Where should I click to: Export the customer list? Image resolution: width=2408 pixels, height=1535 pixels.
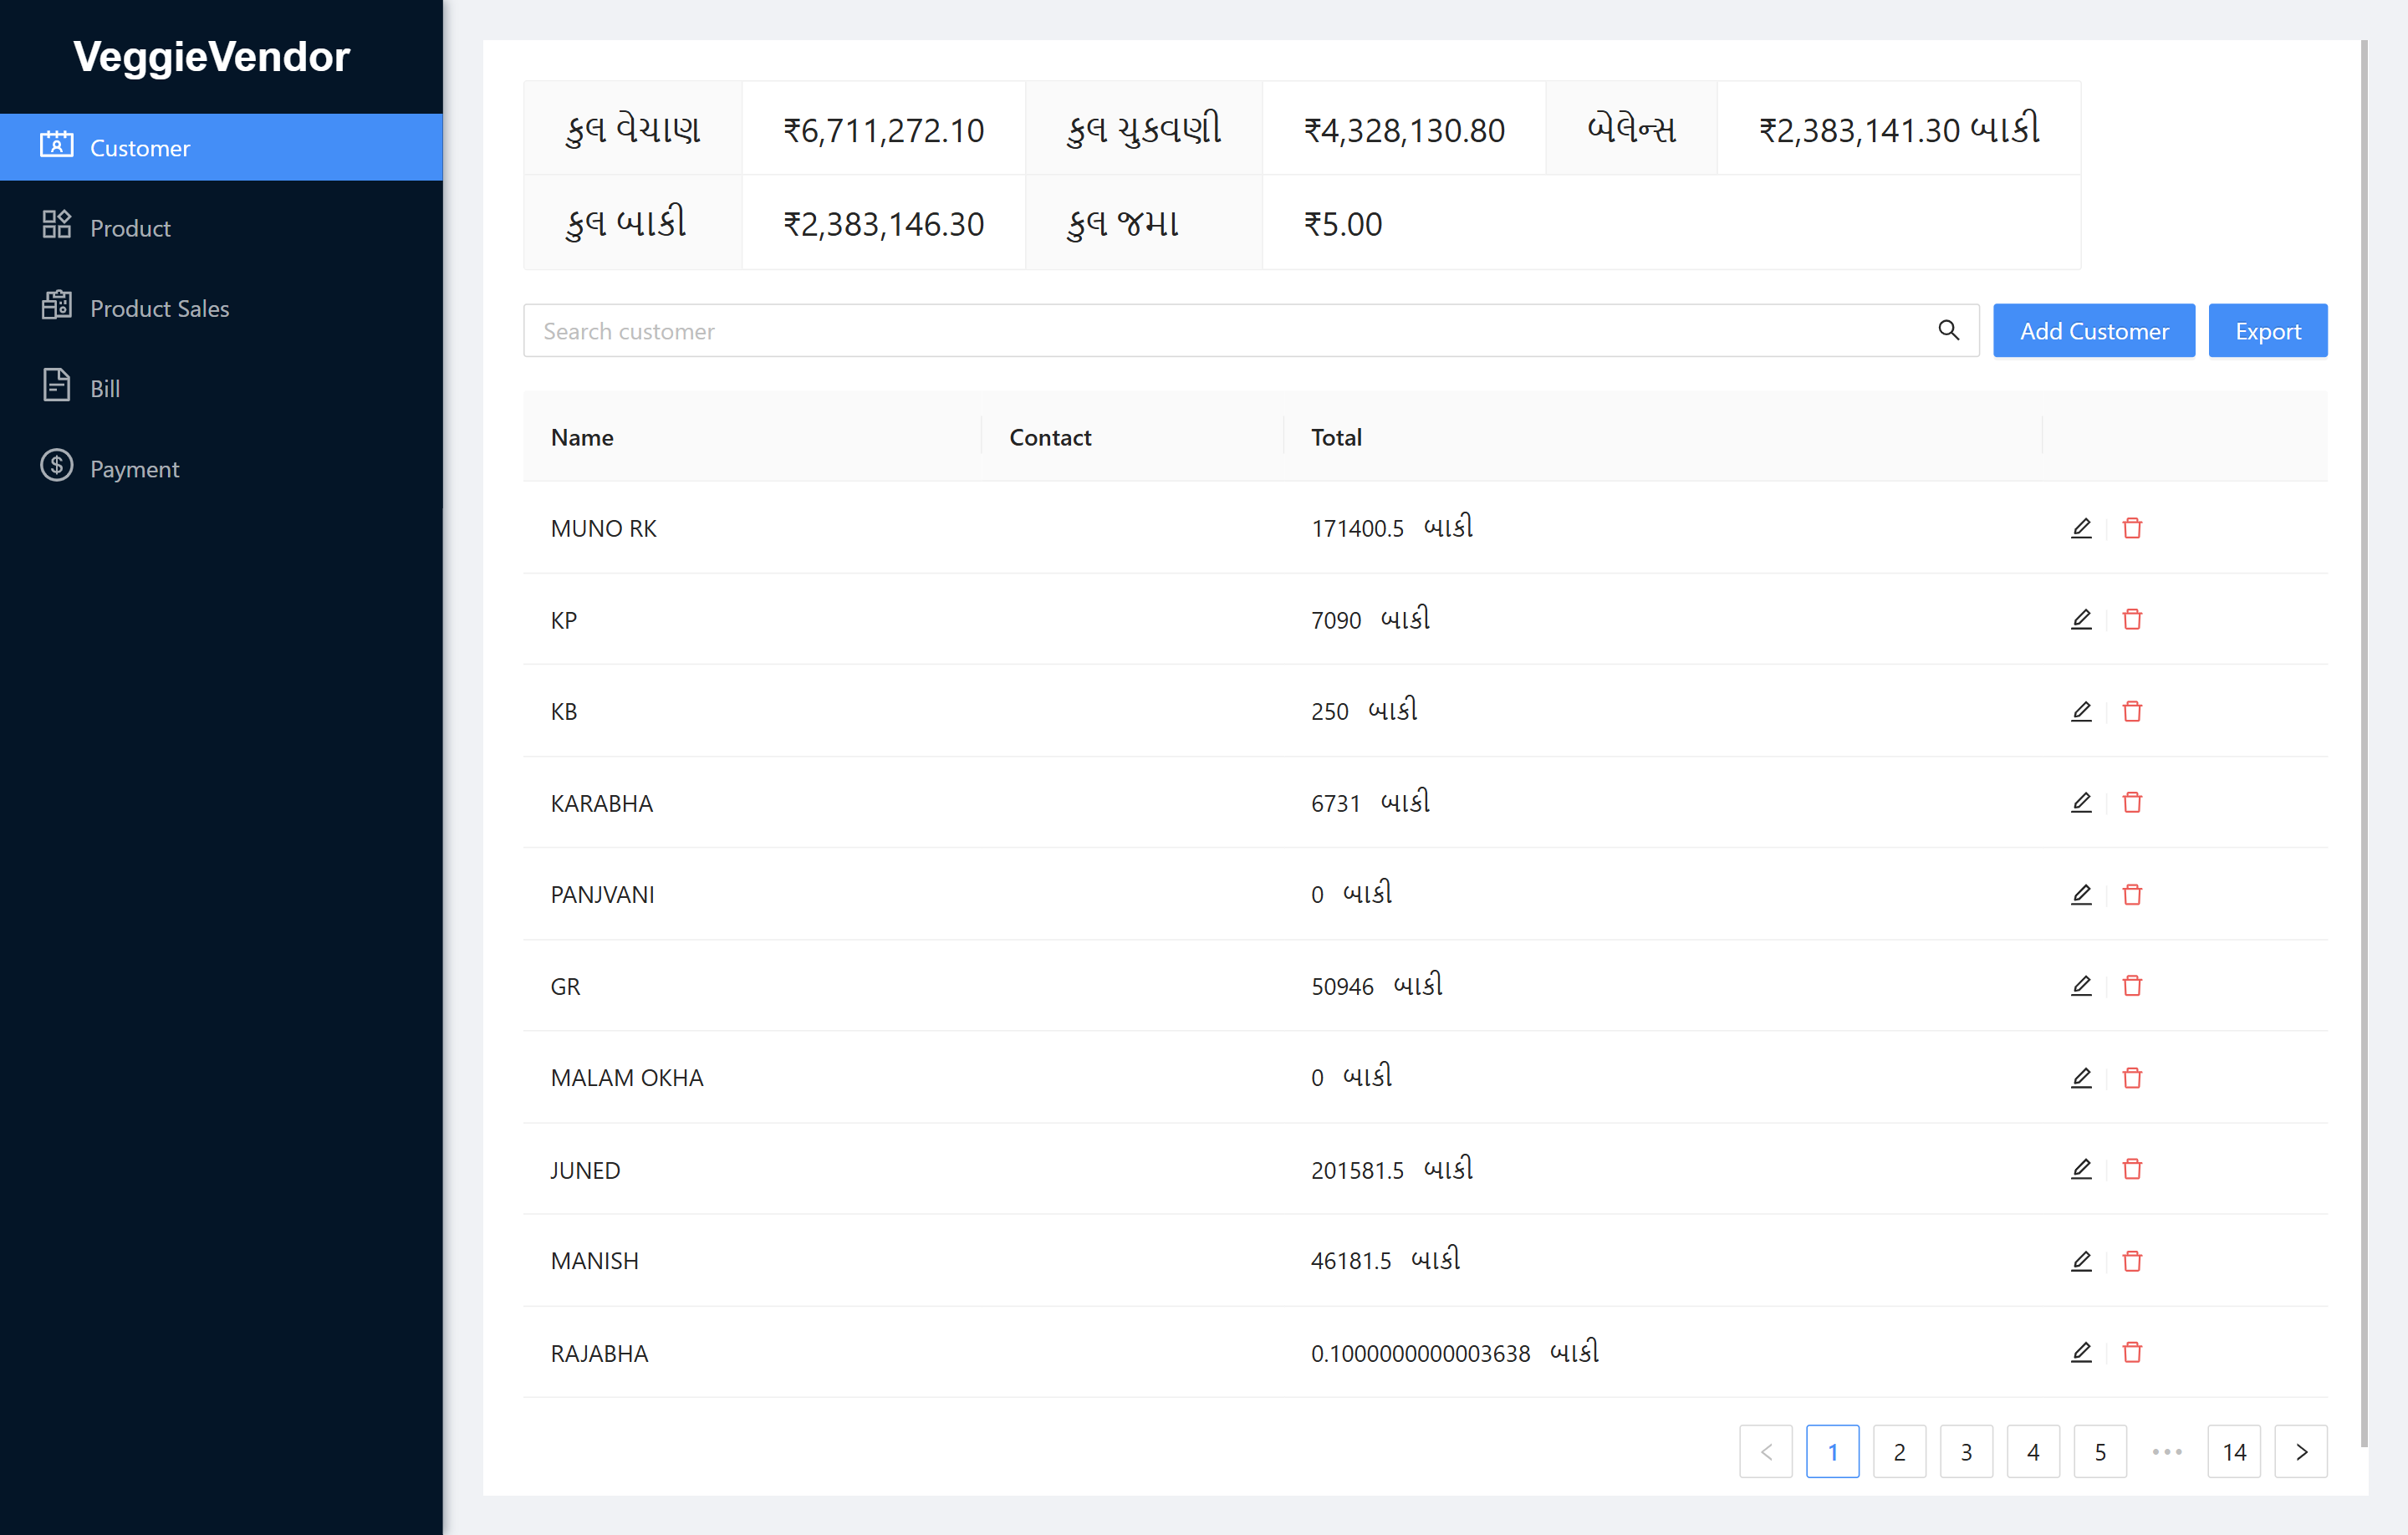point(2267,330)
